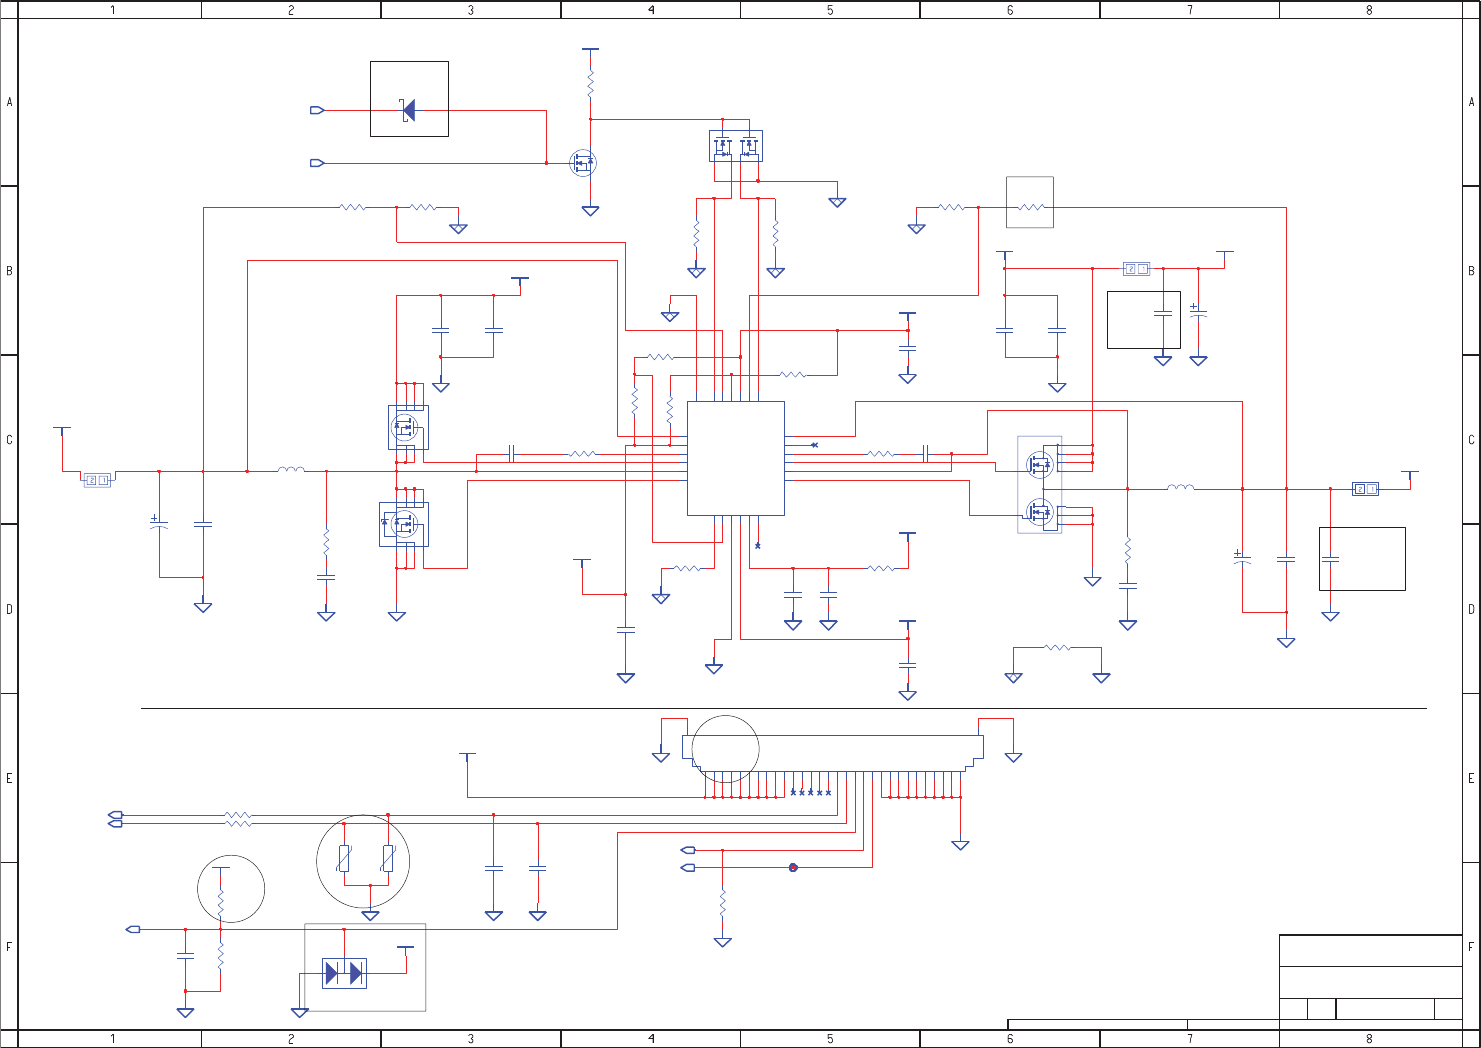Click the title block at bottom right
This screenshot has width=1481, height=1048.
click(1371, 977)
